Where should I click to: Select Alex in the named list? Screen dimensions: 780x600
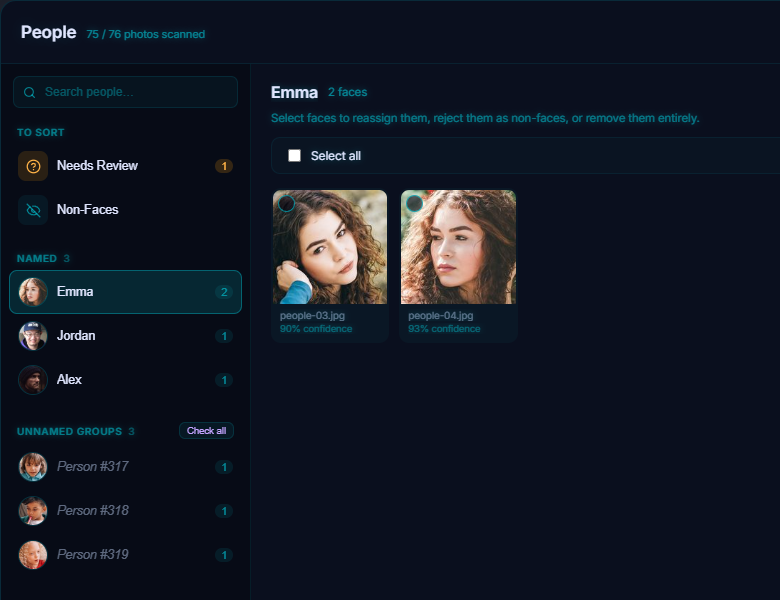point(125,380)
